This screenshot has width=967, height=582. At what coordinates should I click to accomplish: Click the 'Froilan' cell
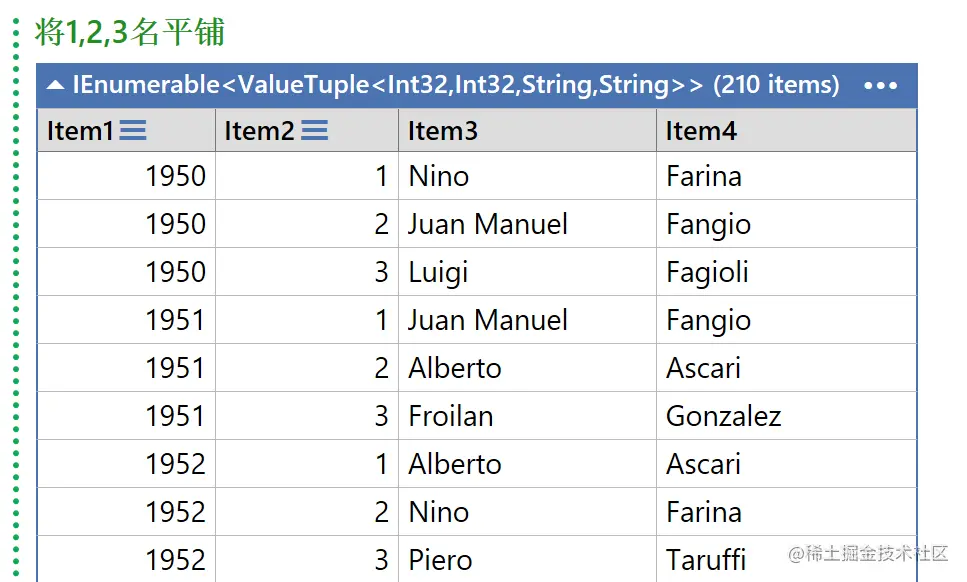[x=527, y=416]
